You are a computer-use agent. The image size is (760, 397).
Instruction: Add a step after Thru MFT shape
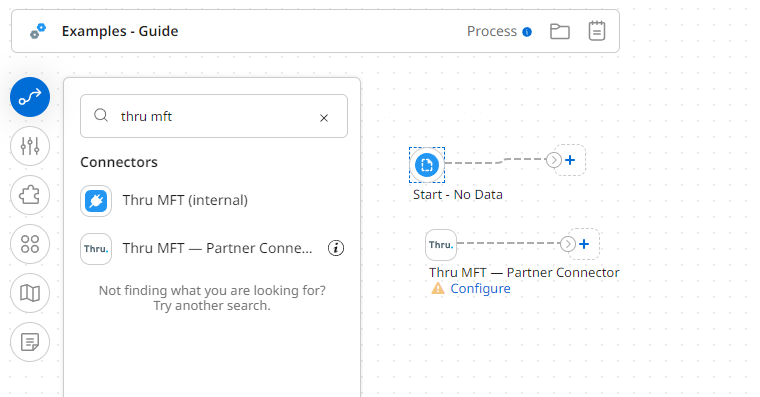[x=584, y=244]
